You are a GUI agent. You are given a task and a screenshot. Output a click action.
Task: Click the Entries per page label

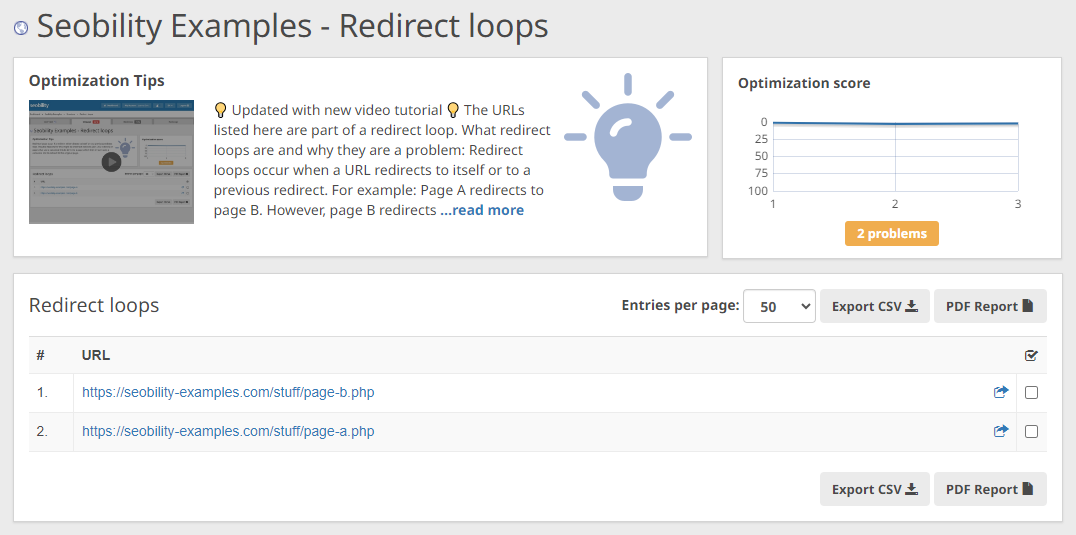[680, 305]
